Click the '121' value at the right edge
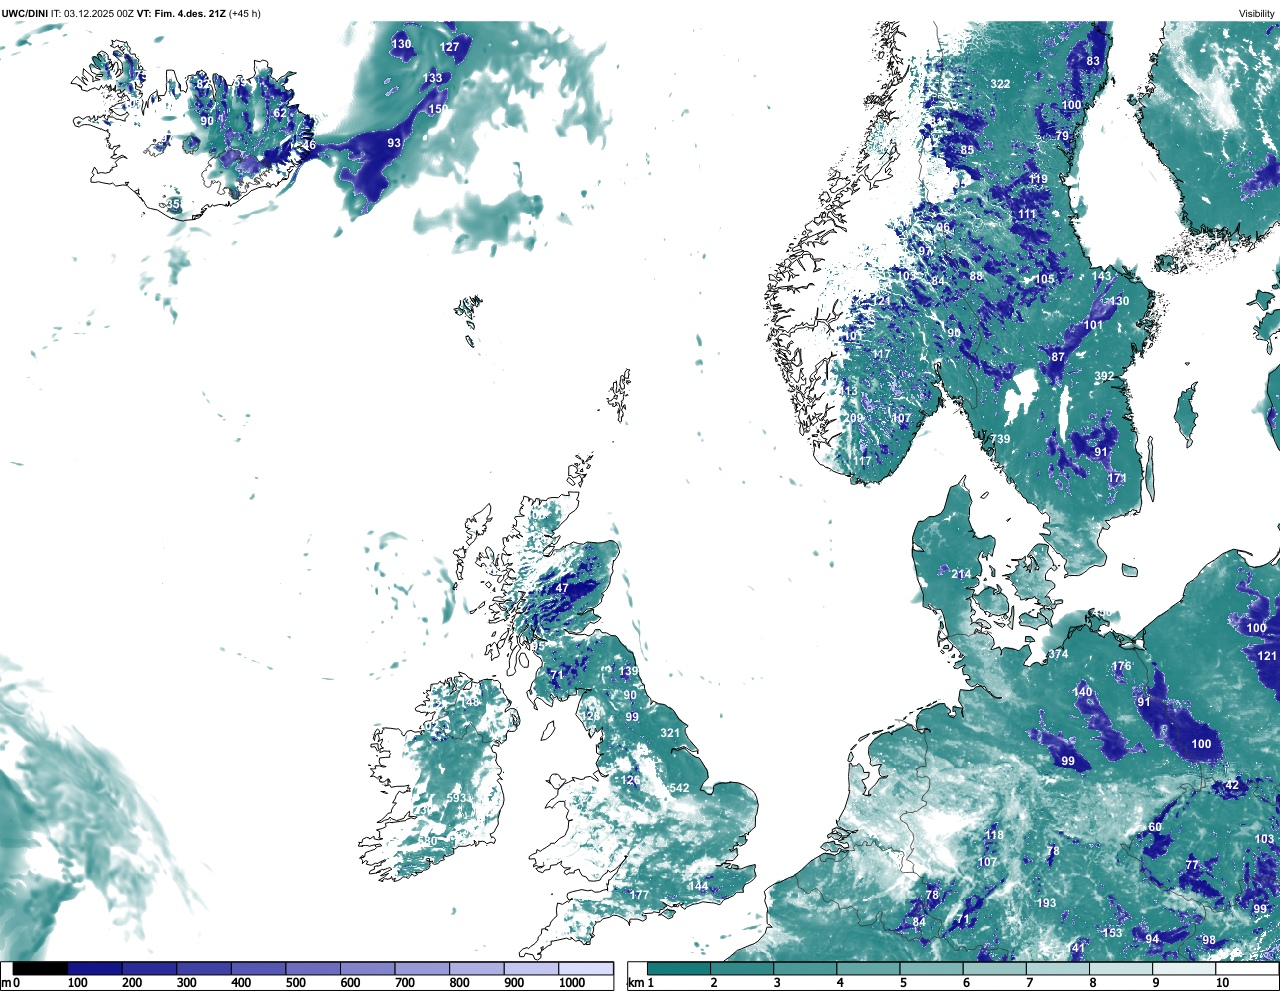The height and width of the screenshot is (991, 1280). pos(1267,656)
